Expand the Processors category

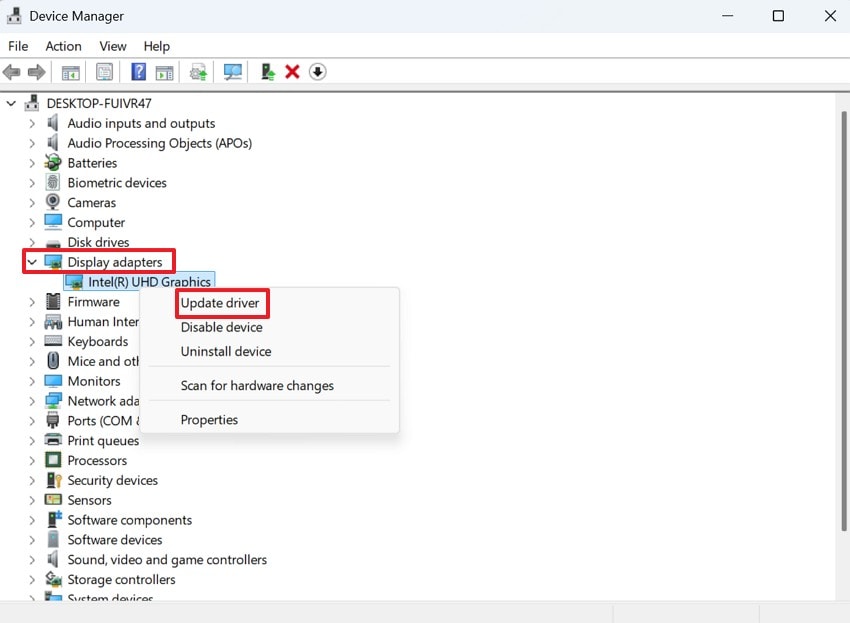pos(31,460)
